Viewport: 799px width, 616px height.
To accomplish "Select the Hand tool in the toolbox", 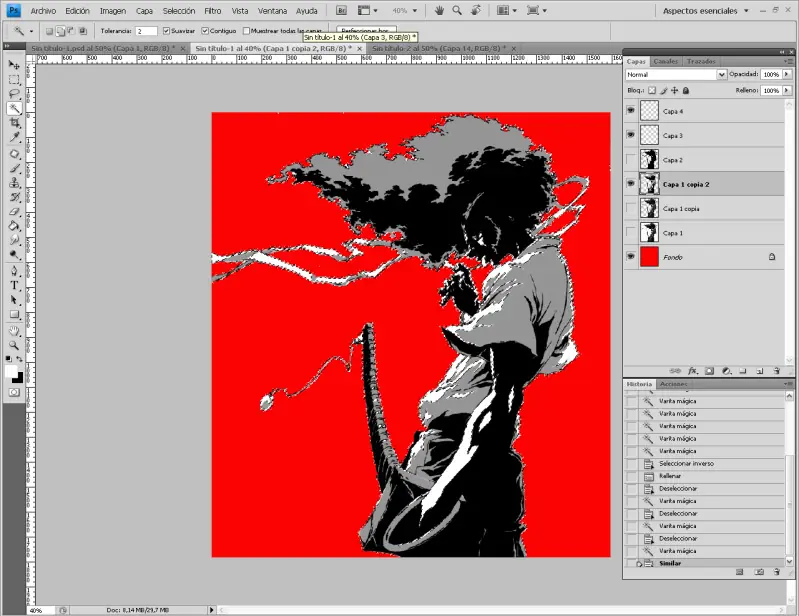I will pyautogui.click(x=14, y=331).
